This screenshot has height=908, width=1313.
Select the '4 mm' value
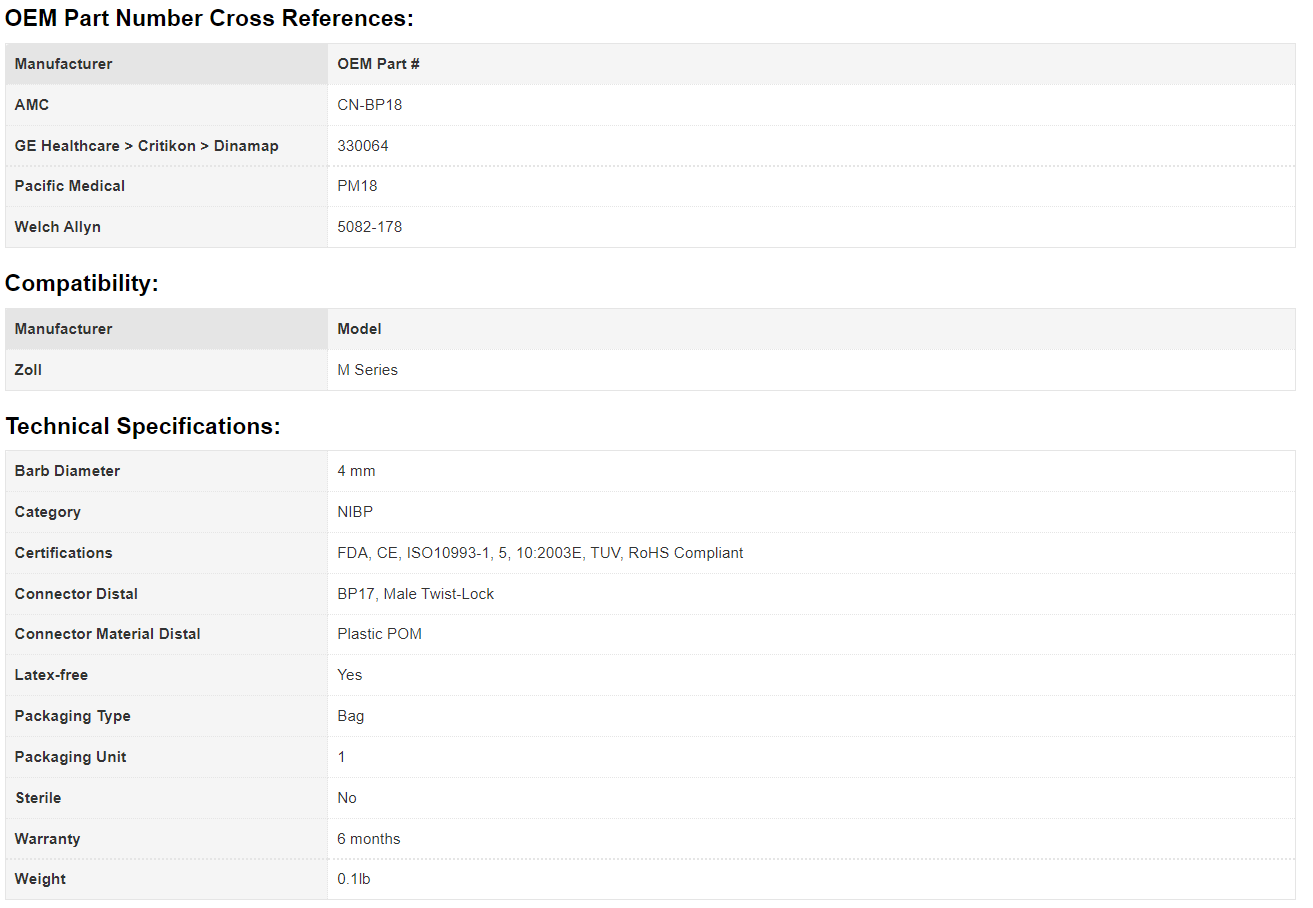point(356,471)
